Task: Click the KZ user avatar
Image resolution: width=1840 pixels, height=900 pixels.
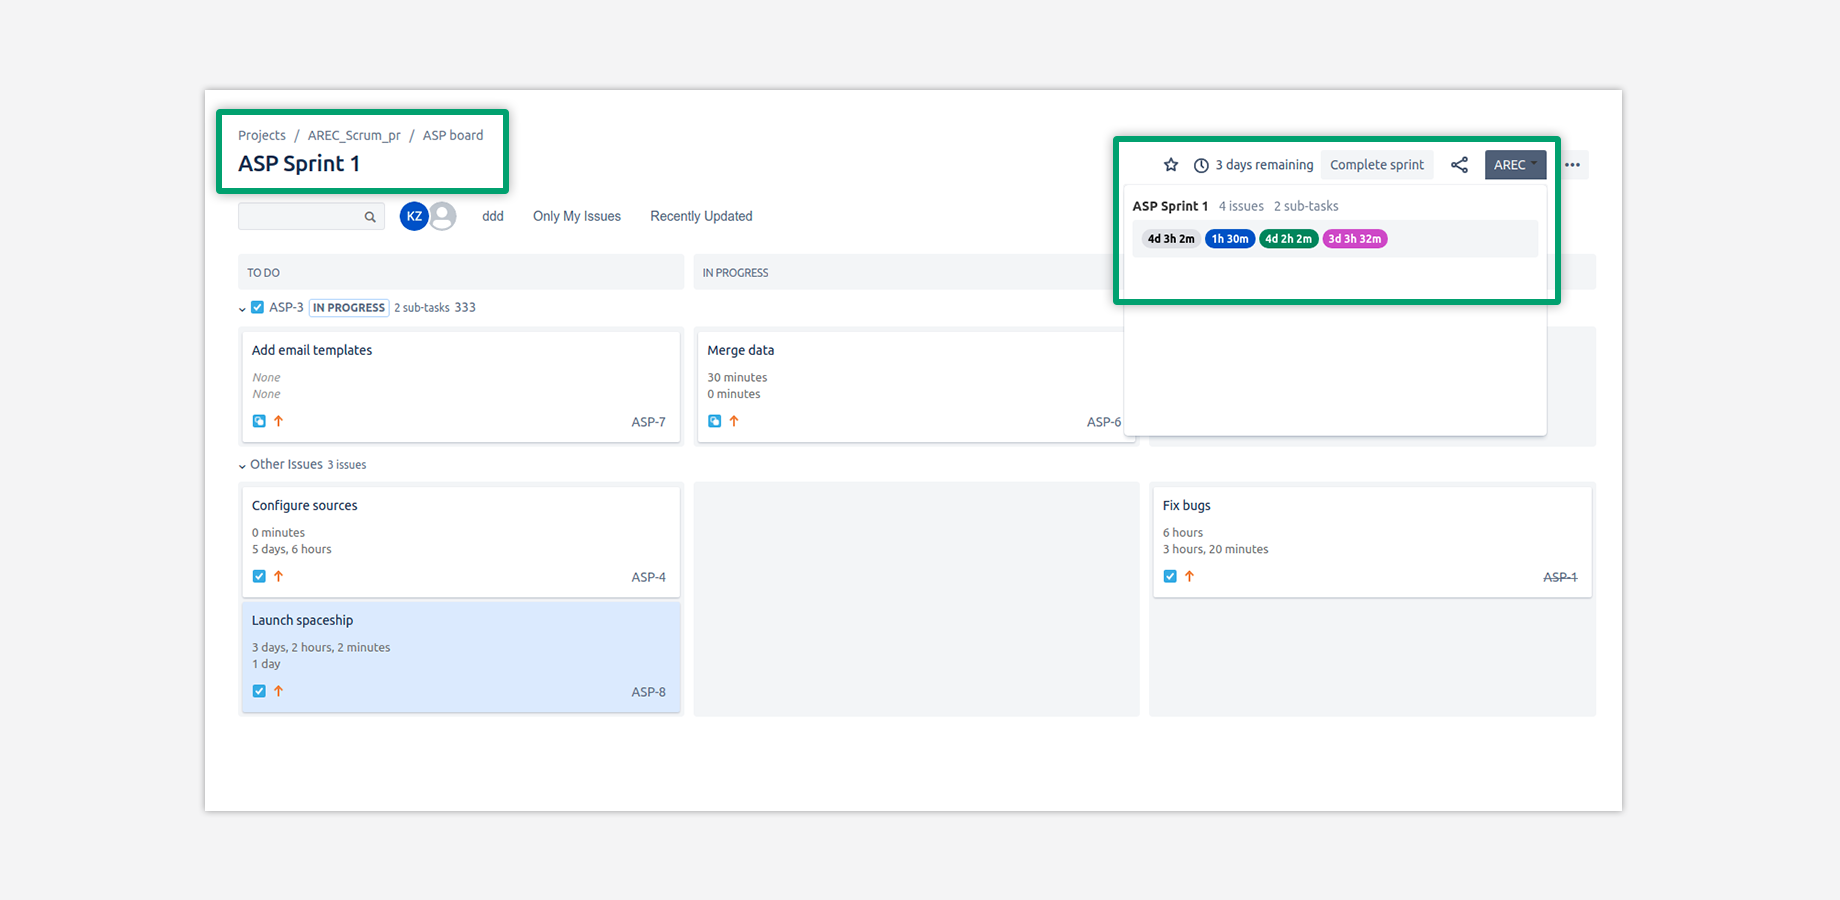Action: pos(414,216)
